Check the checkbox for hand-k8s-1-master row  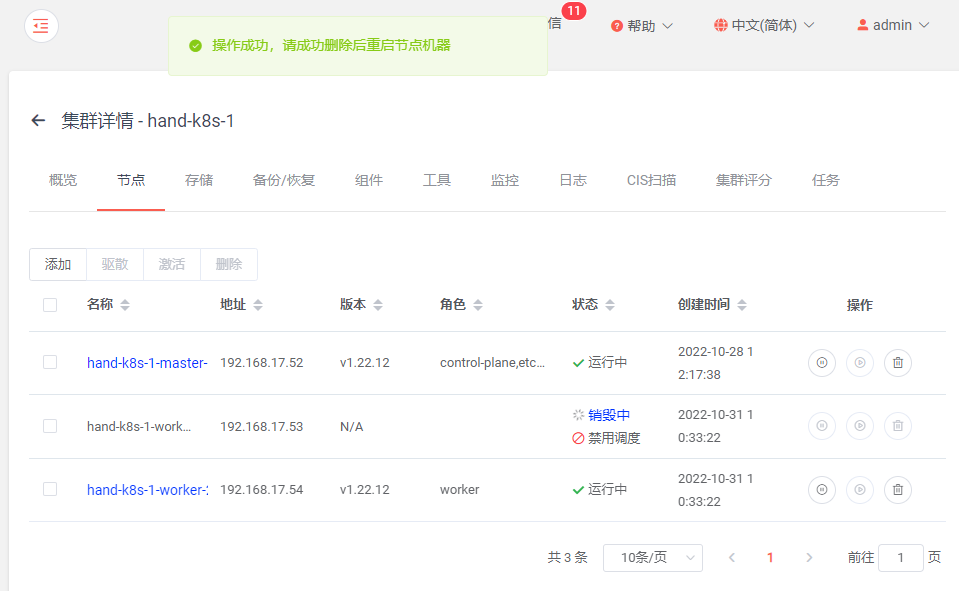50,363
